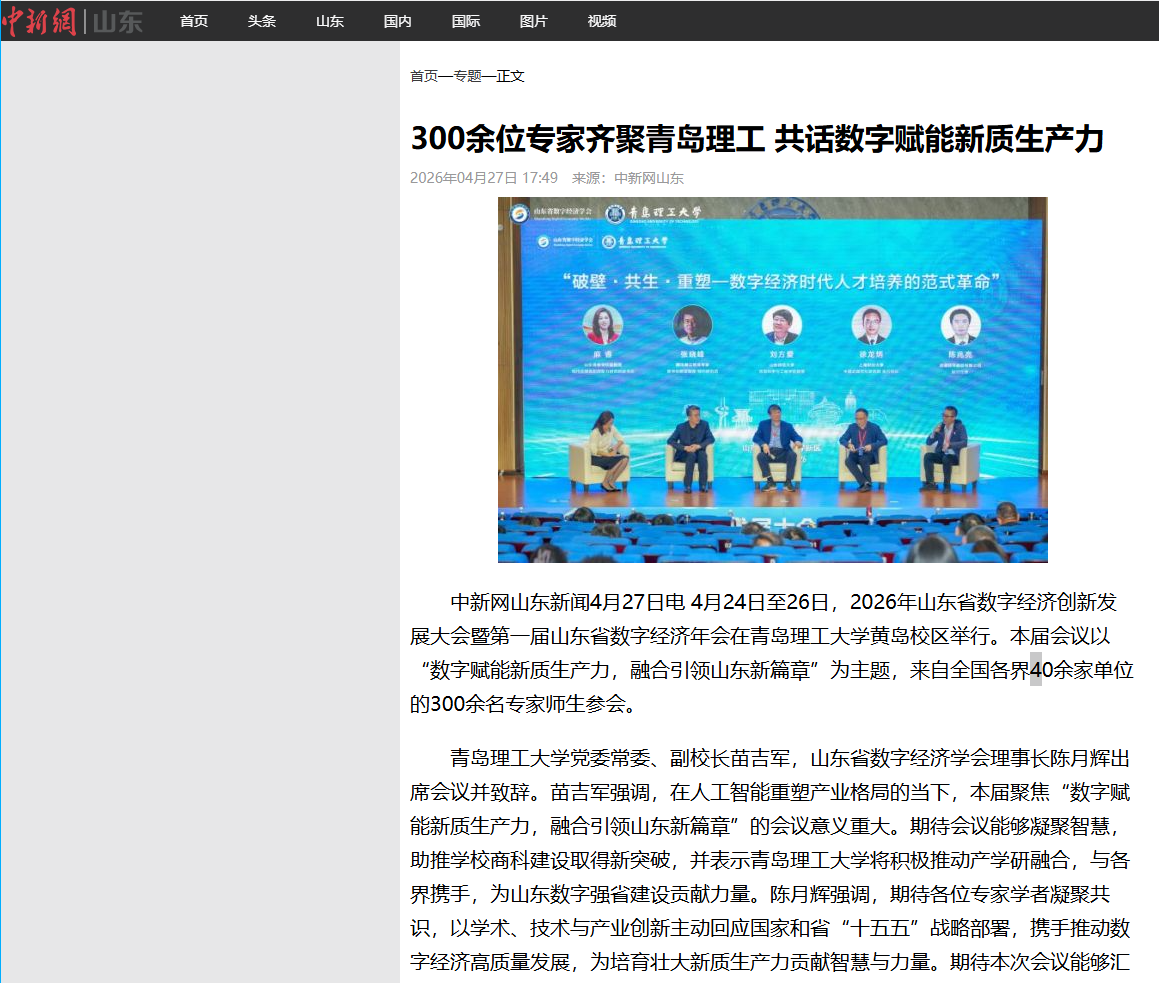Click the article headline about 300余位专家
The height and width of the screenshot is (983, 1159).
click(757, 139)
